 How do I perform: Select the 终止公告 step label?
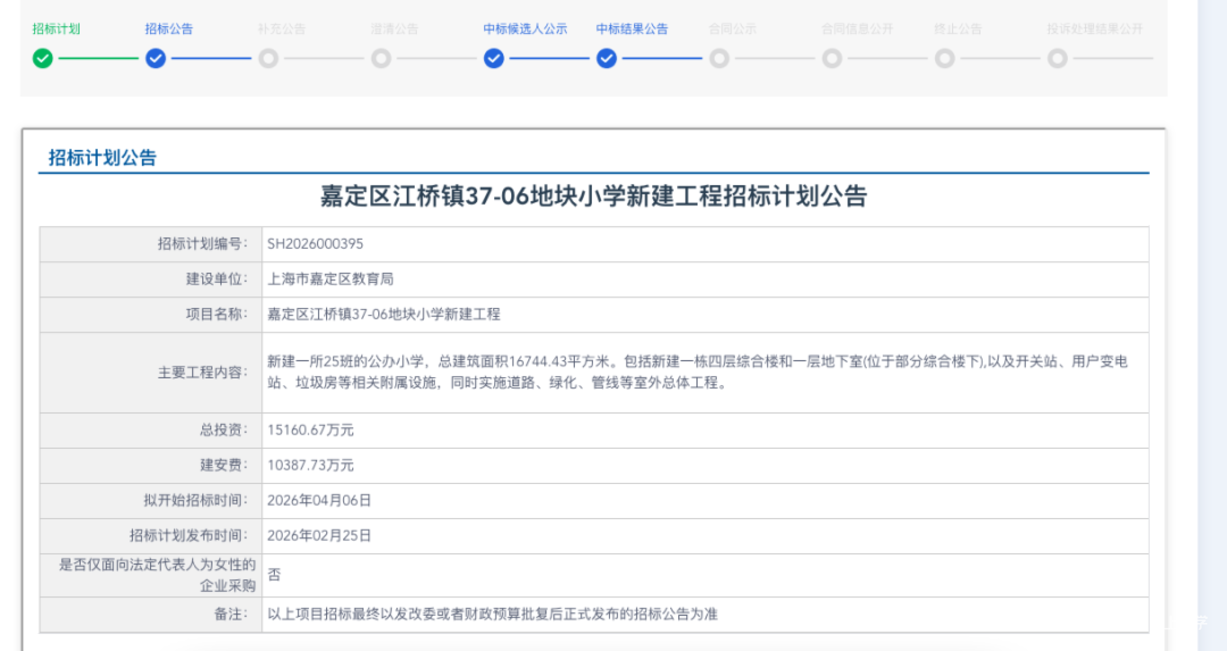[958, 29]
